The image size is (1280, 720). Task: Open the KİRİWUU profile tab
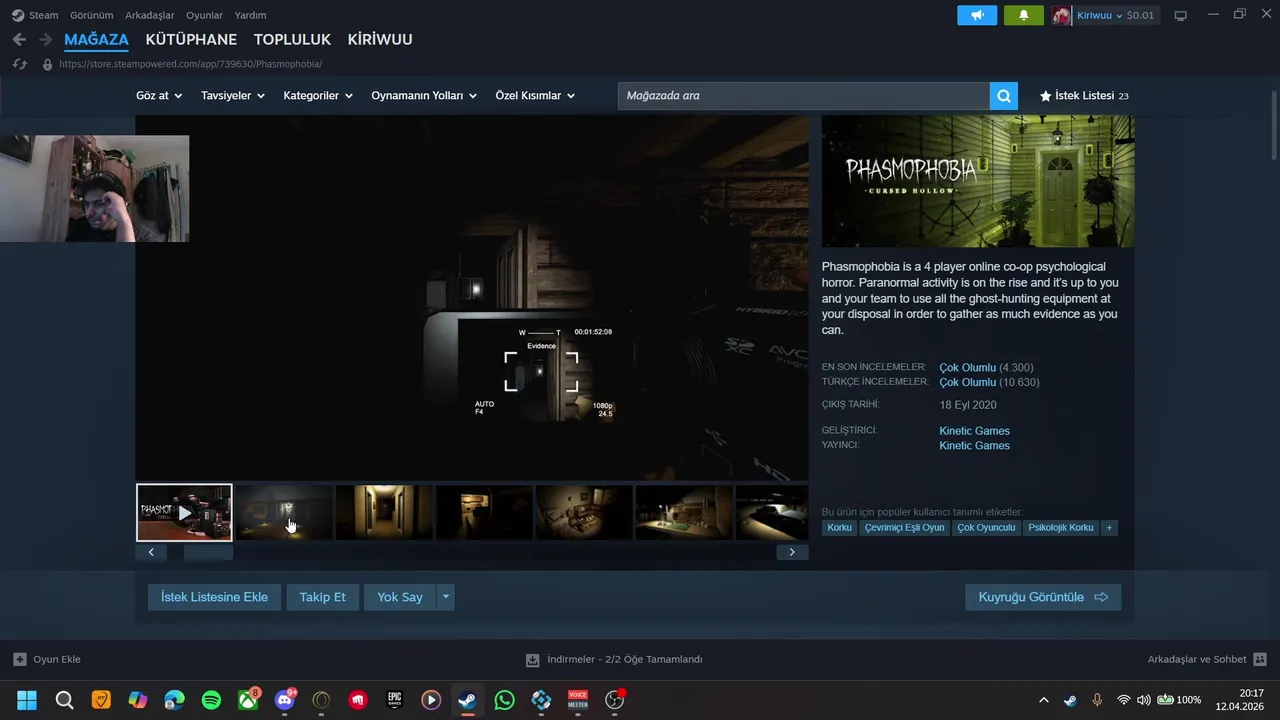[380, 39]
